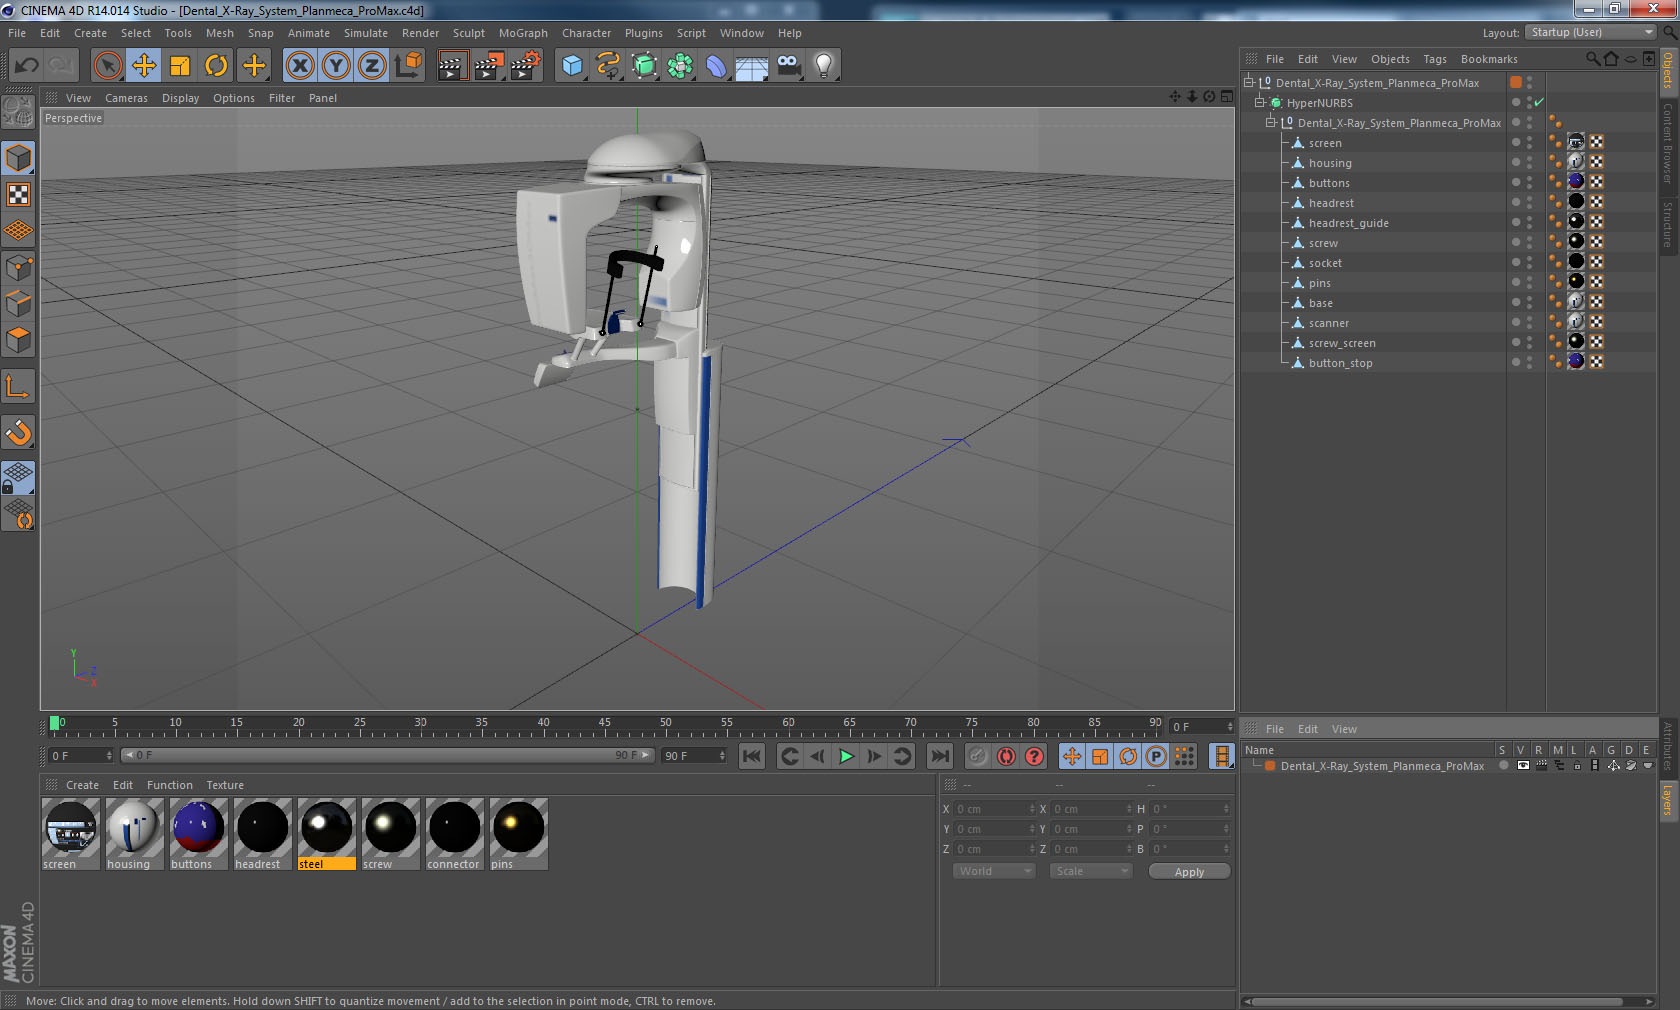Toggle snapping magnet icon
Image resolution: width=1680 pixels, height=1010 pixels.
tap(18, 433)
